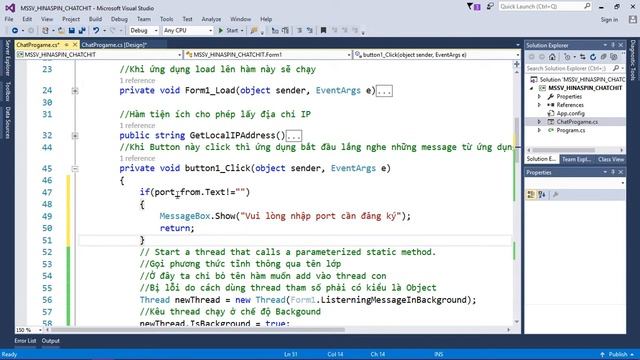This screenshot has height=360, width=640.
Task: Expand the References node in Solution Explorer
Action: click(x=539, y=105)
